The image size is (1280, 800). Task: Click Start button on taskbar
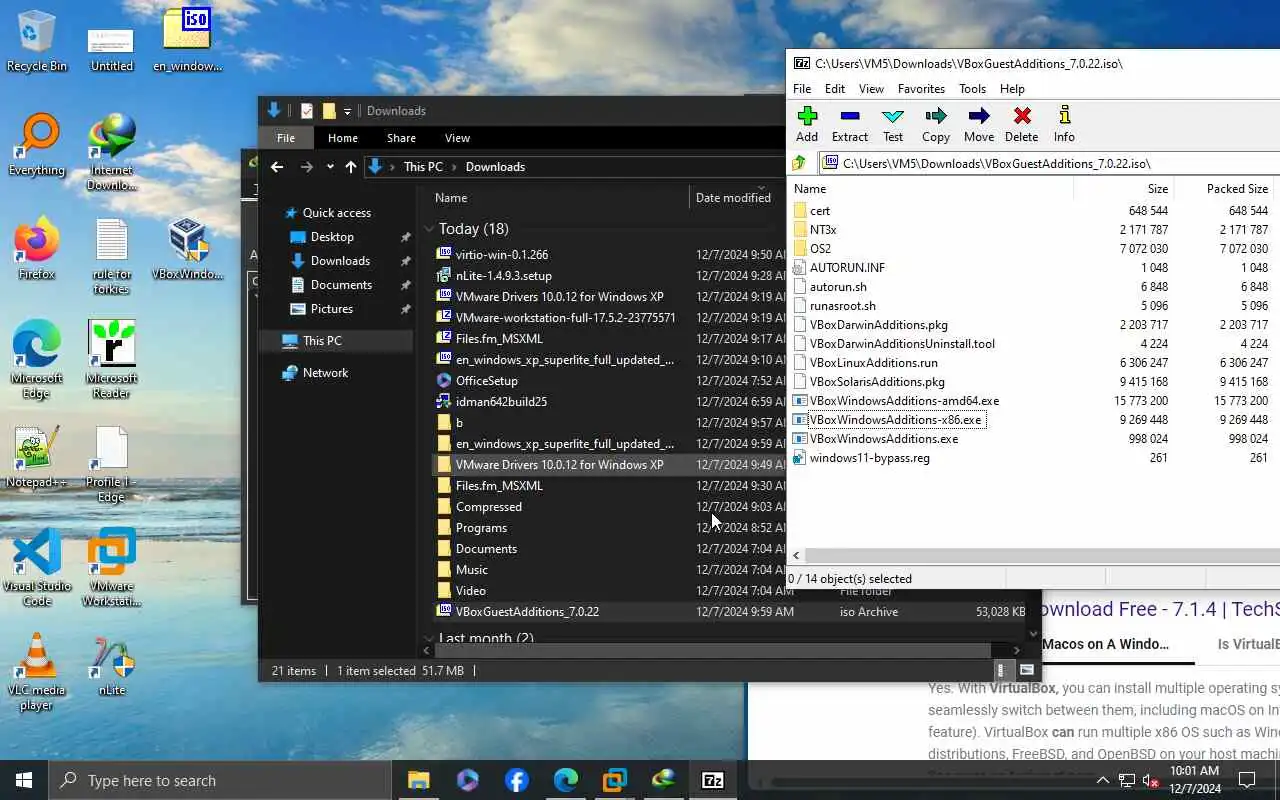tap(24, 780)
